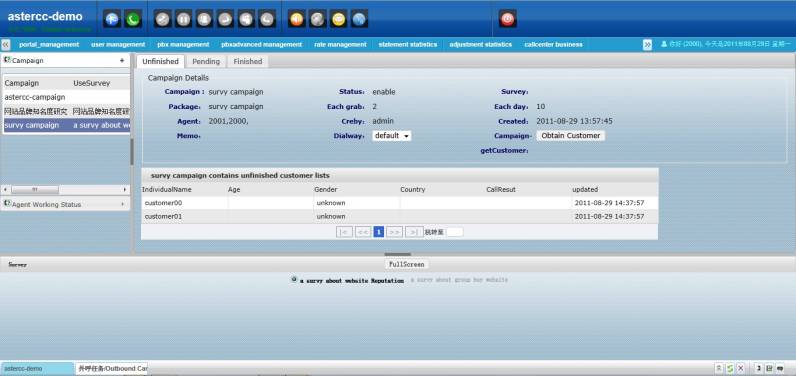The image size is (796, 376).
Task: Click the yellow message icon
Action: [x=339, y=19]
